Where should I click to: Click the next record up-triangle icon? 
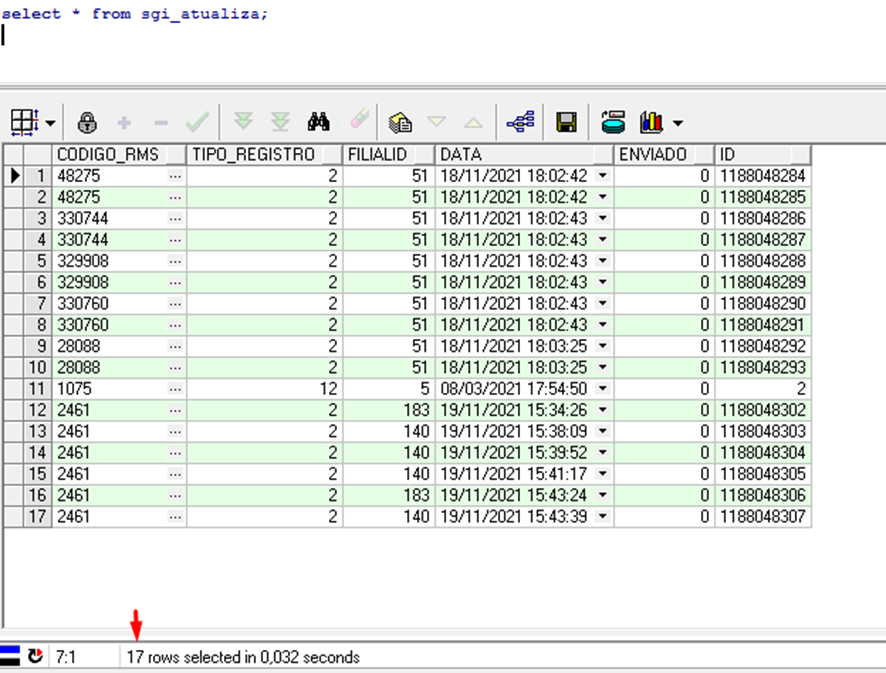474,122
